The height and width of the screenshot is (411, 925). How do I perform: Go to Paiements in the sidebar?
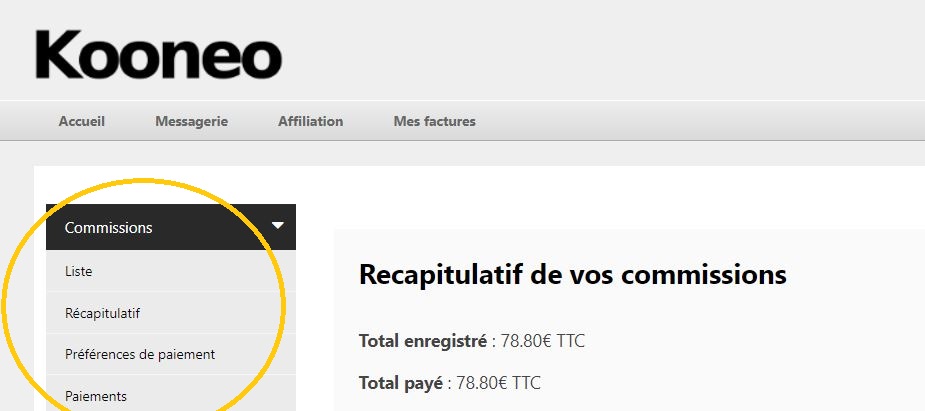point(171,394)
